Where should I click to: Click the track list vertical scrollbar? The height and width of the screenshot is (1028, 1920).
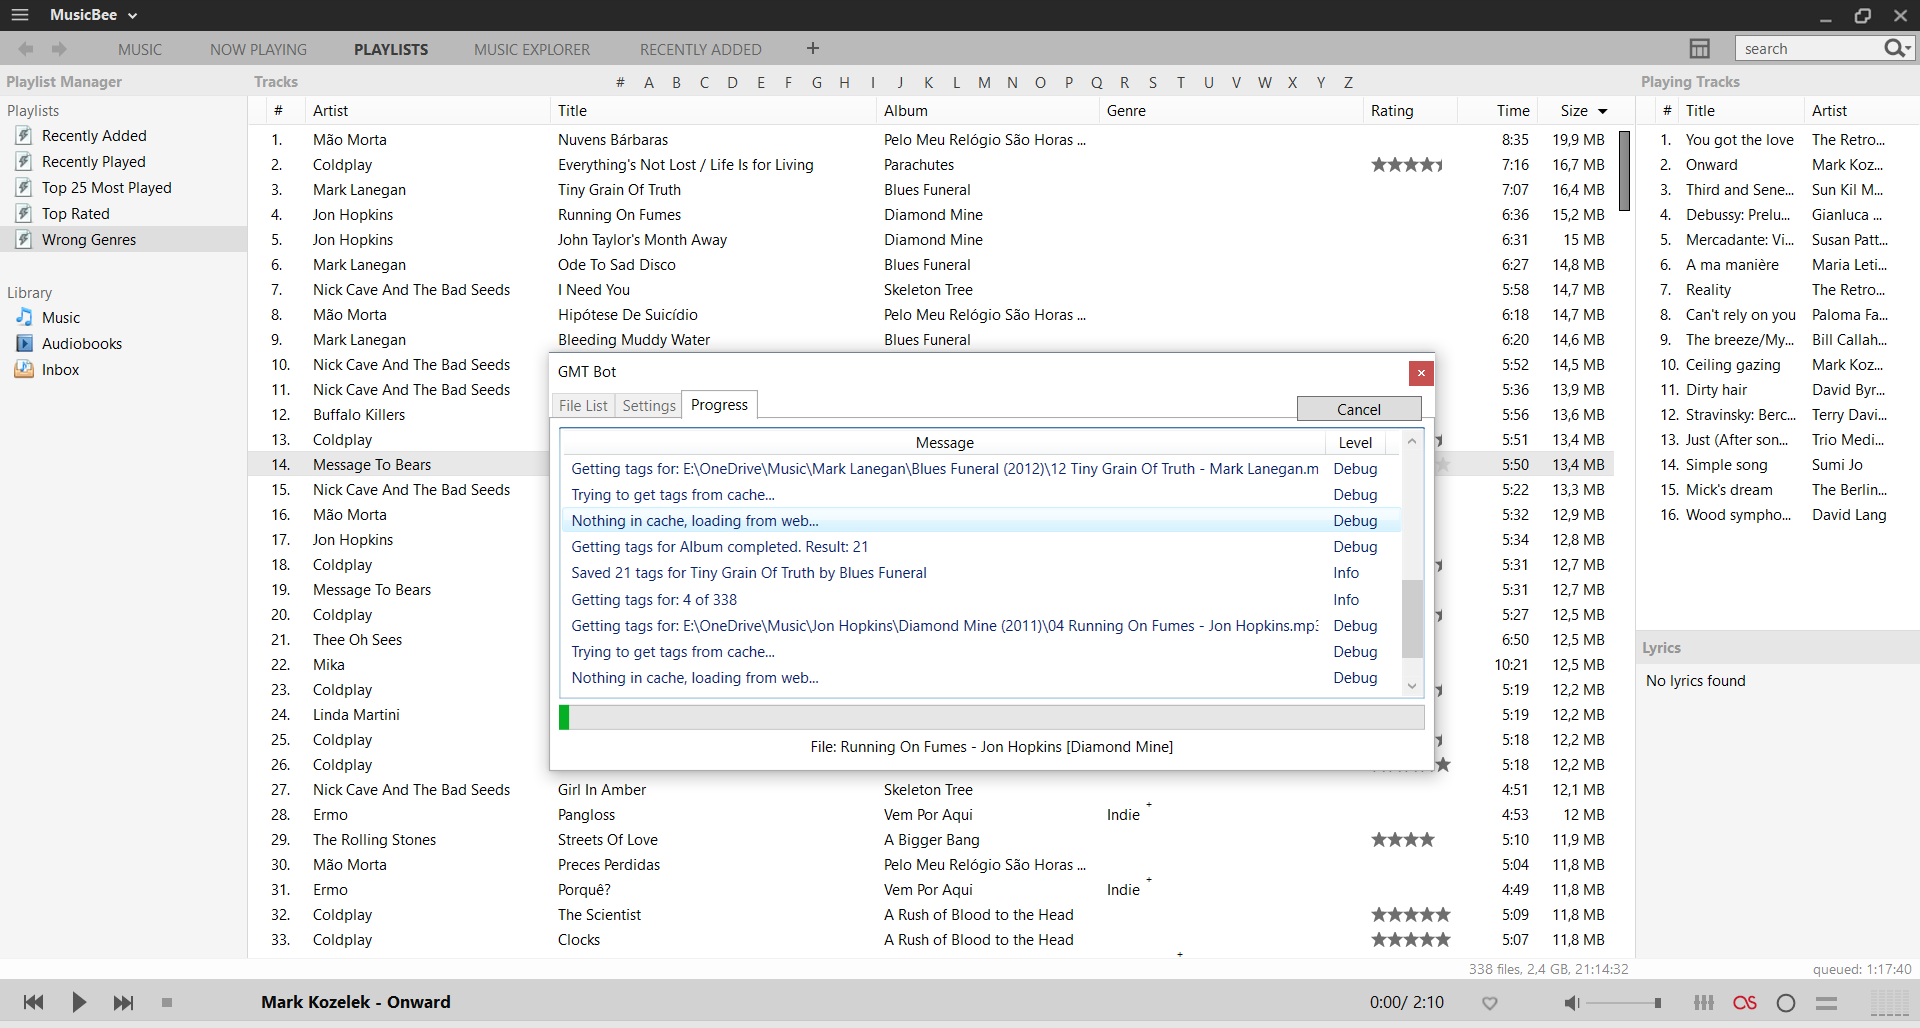1625,171
